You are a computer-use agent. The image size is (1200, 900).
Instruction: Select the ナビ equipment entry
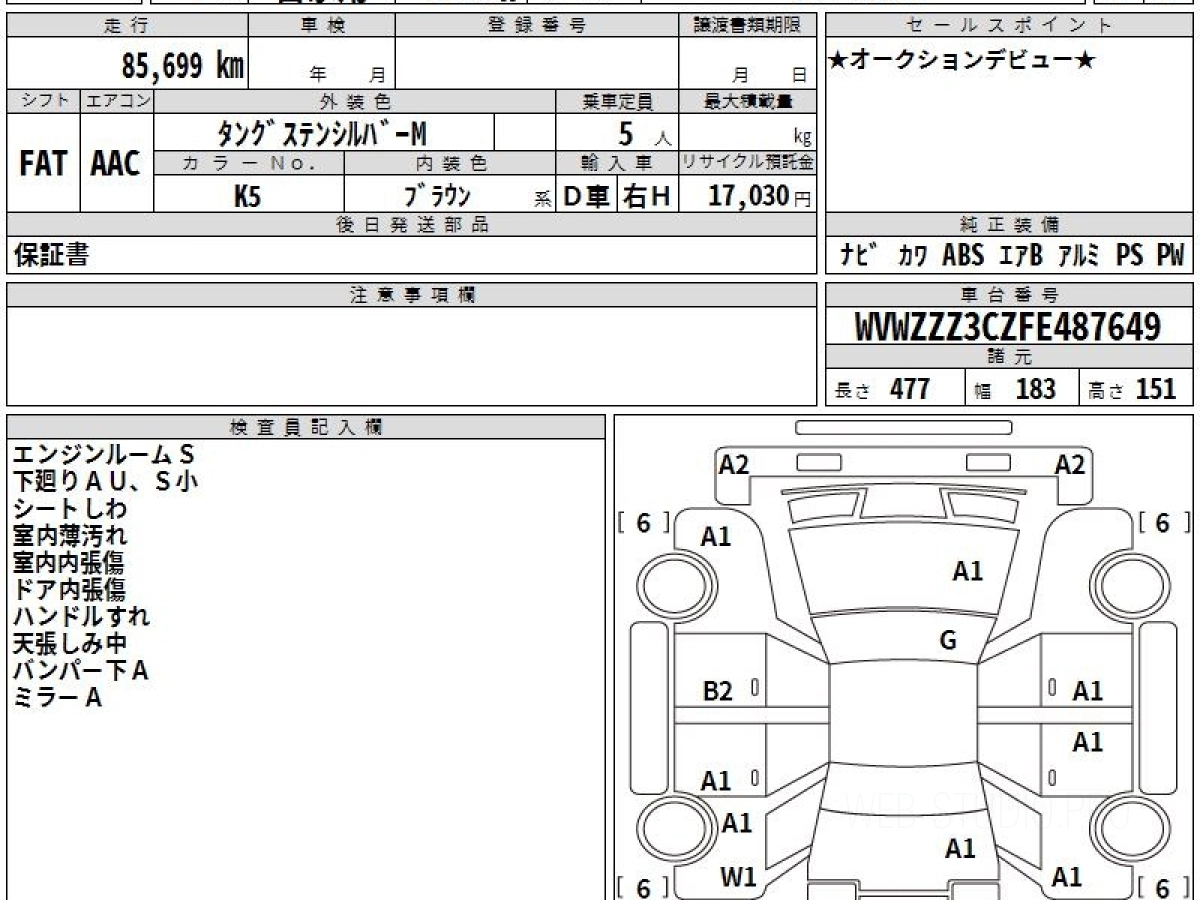857,256
